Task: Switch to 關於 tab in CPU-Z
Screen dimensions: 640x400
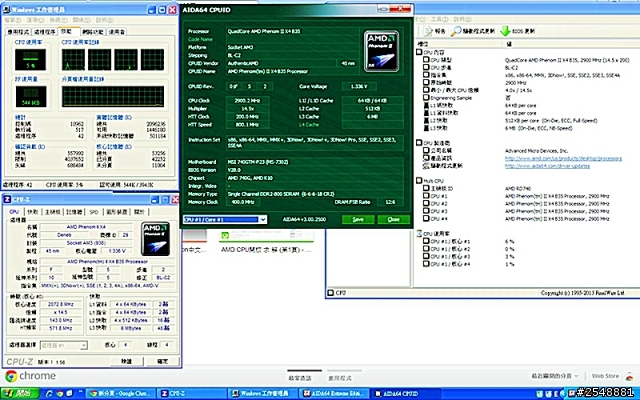Action: click(x=139, y=212)
